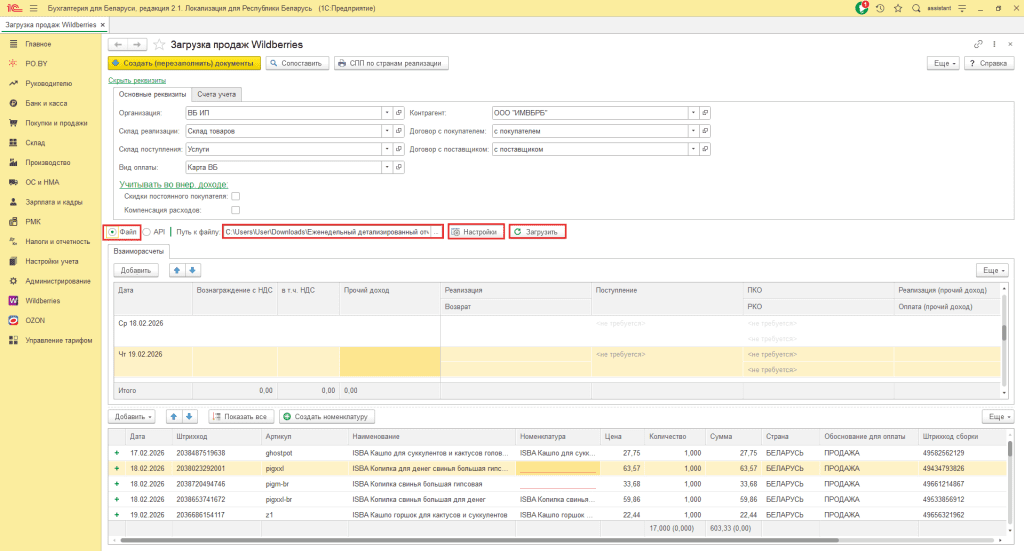Select the Файл radio button
The width and height of the screenshot is (1024, 551).
tap(112, 232)
